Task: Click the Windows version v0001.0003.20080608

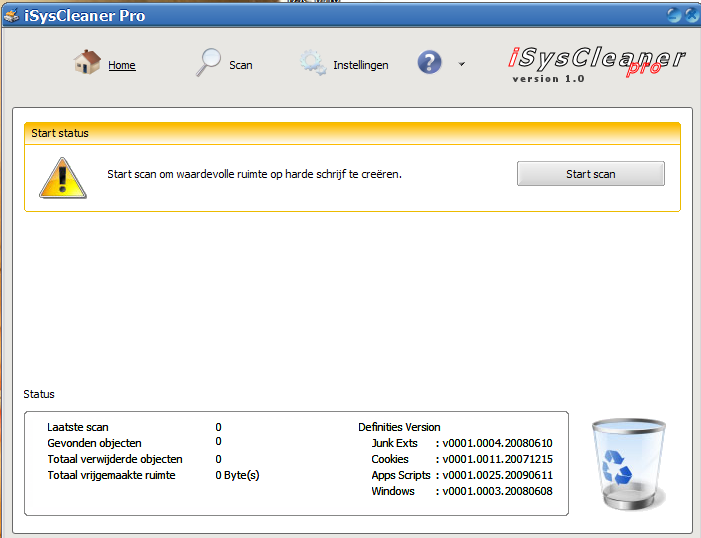Action: click(498, 491)
